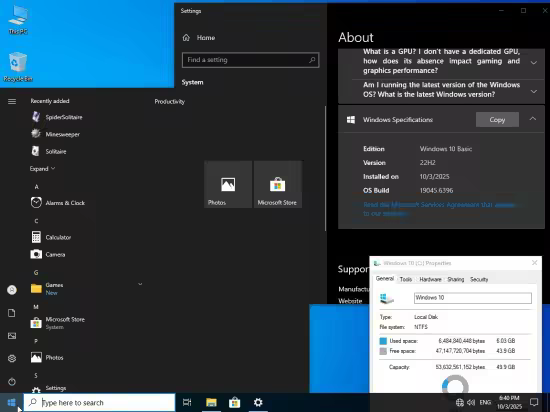Click letter C header in app list
The height and width of the screenshot is (412, 550).
pos(36,221)
